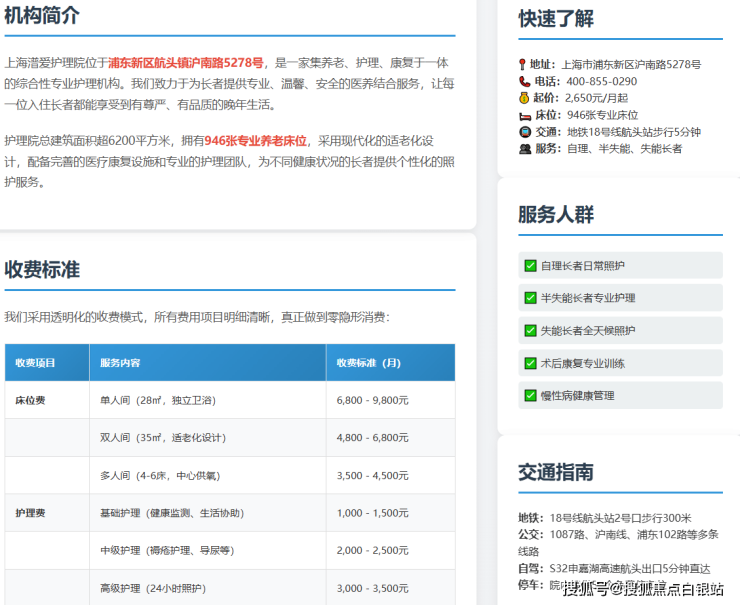740x605 pixels.
Task: Click the pushpin icon beside 地址
Action: pos(523,64)
